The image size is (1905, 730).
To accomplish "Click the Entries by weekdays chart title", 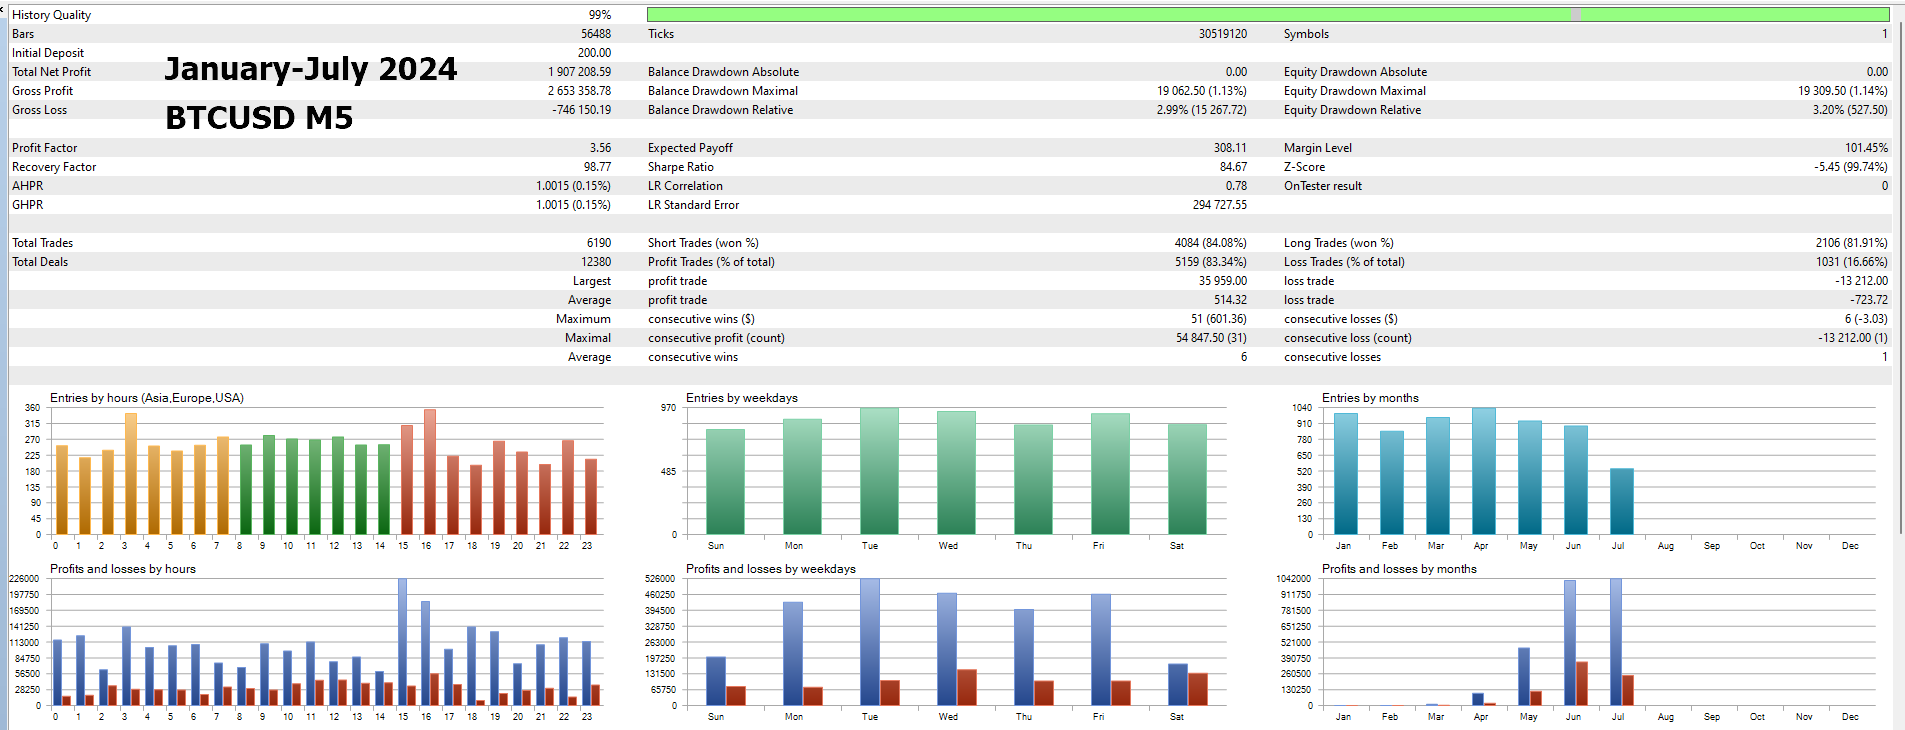I will click(741, 398).
